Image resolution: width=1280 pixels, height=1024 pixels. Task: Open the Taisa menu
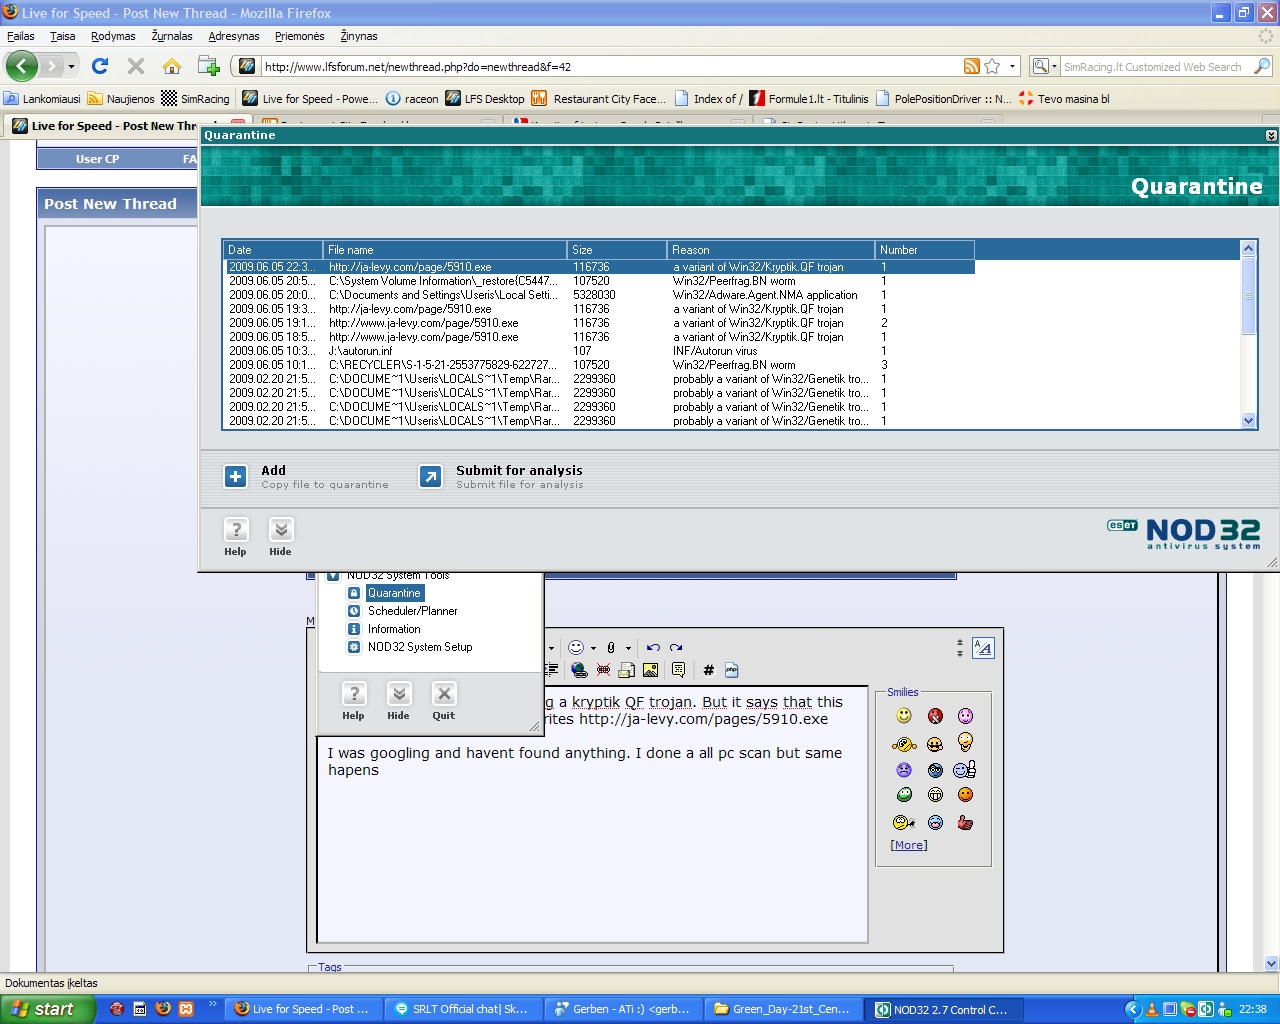click(x=63, y=36)
